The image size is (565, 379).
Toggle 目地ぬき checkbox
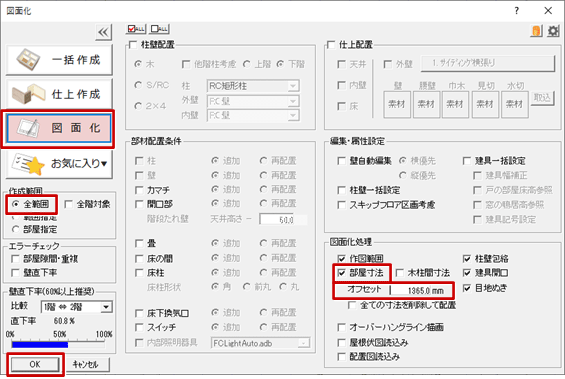coord(467,288)
